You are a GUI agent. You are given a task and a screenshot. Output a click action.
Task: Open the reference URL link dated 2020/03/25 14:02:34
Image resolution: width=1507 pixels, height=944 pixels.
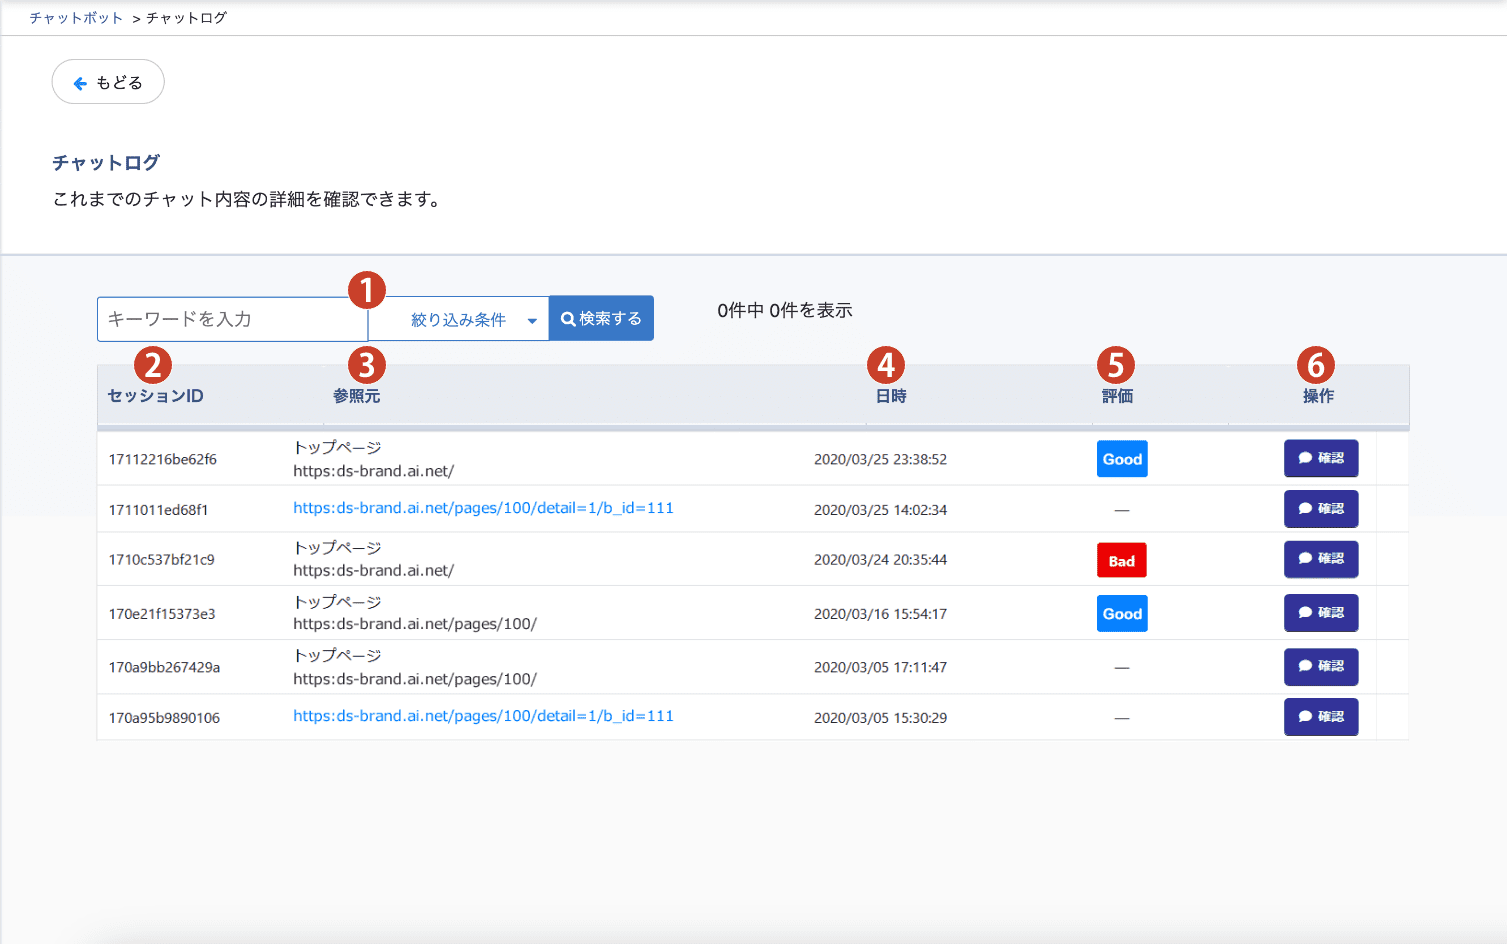483,508
